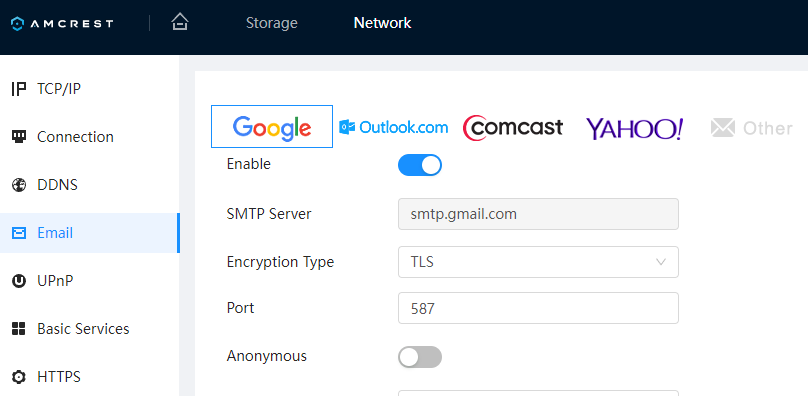Select the Network tab
The image size is (808, 396).
tap(382, 23)
